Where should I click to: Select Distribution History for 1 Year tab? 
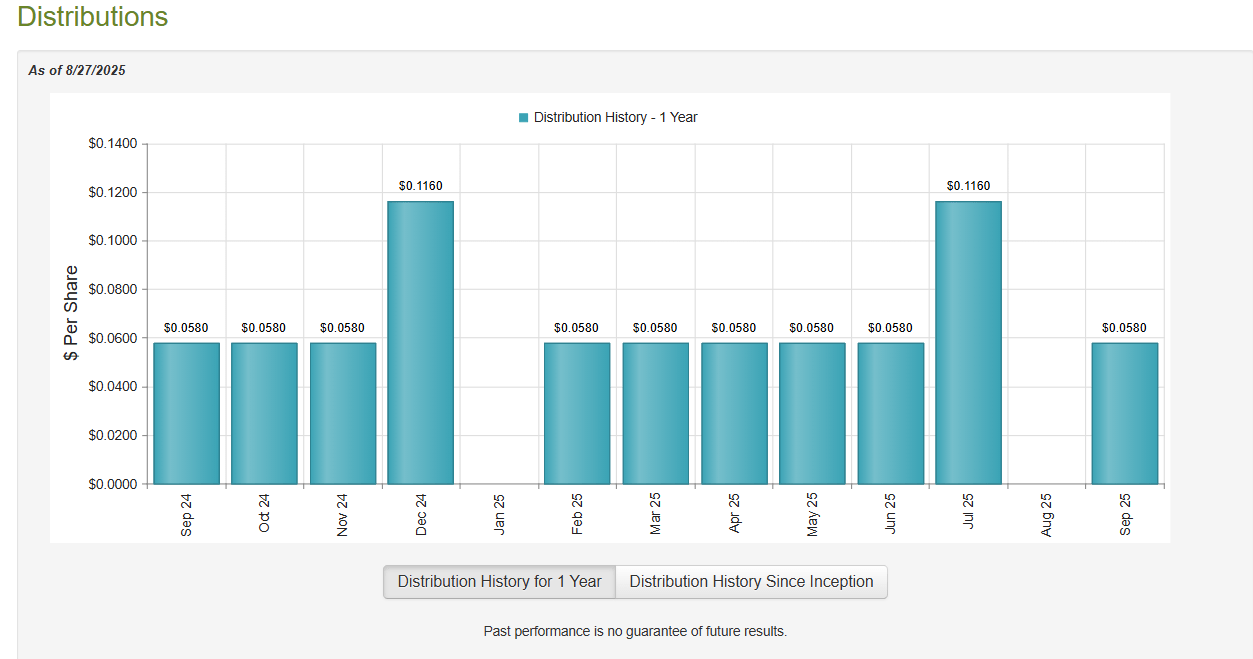click(499, 582)
